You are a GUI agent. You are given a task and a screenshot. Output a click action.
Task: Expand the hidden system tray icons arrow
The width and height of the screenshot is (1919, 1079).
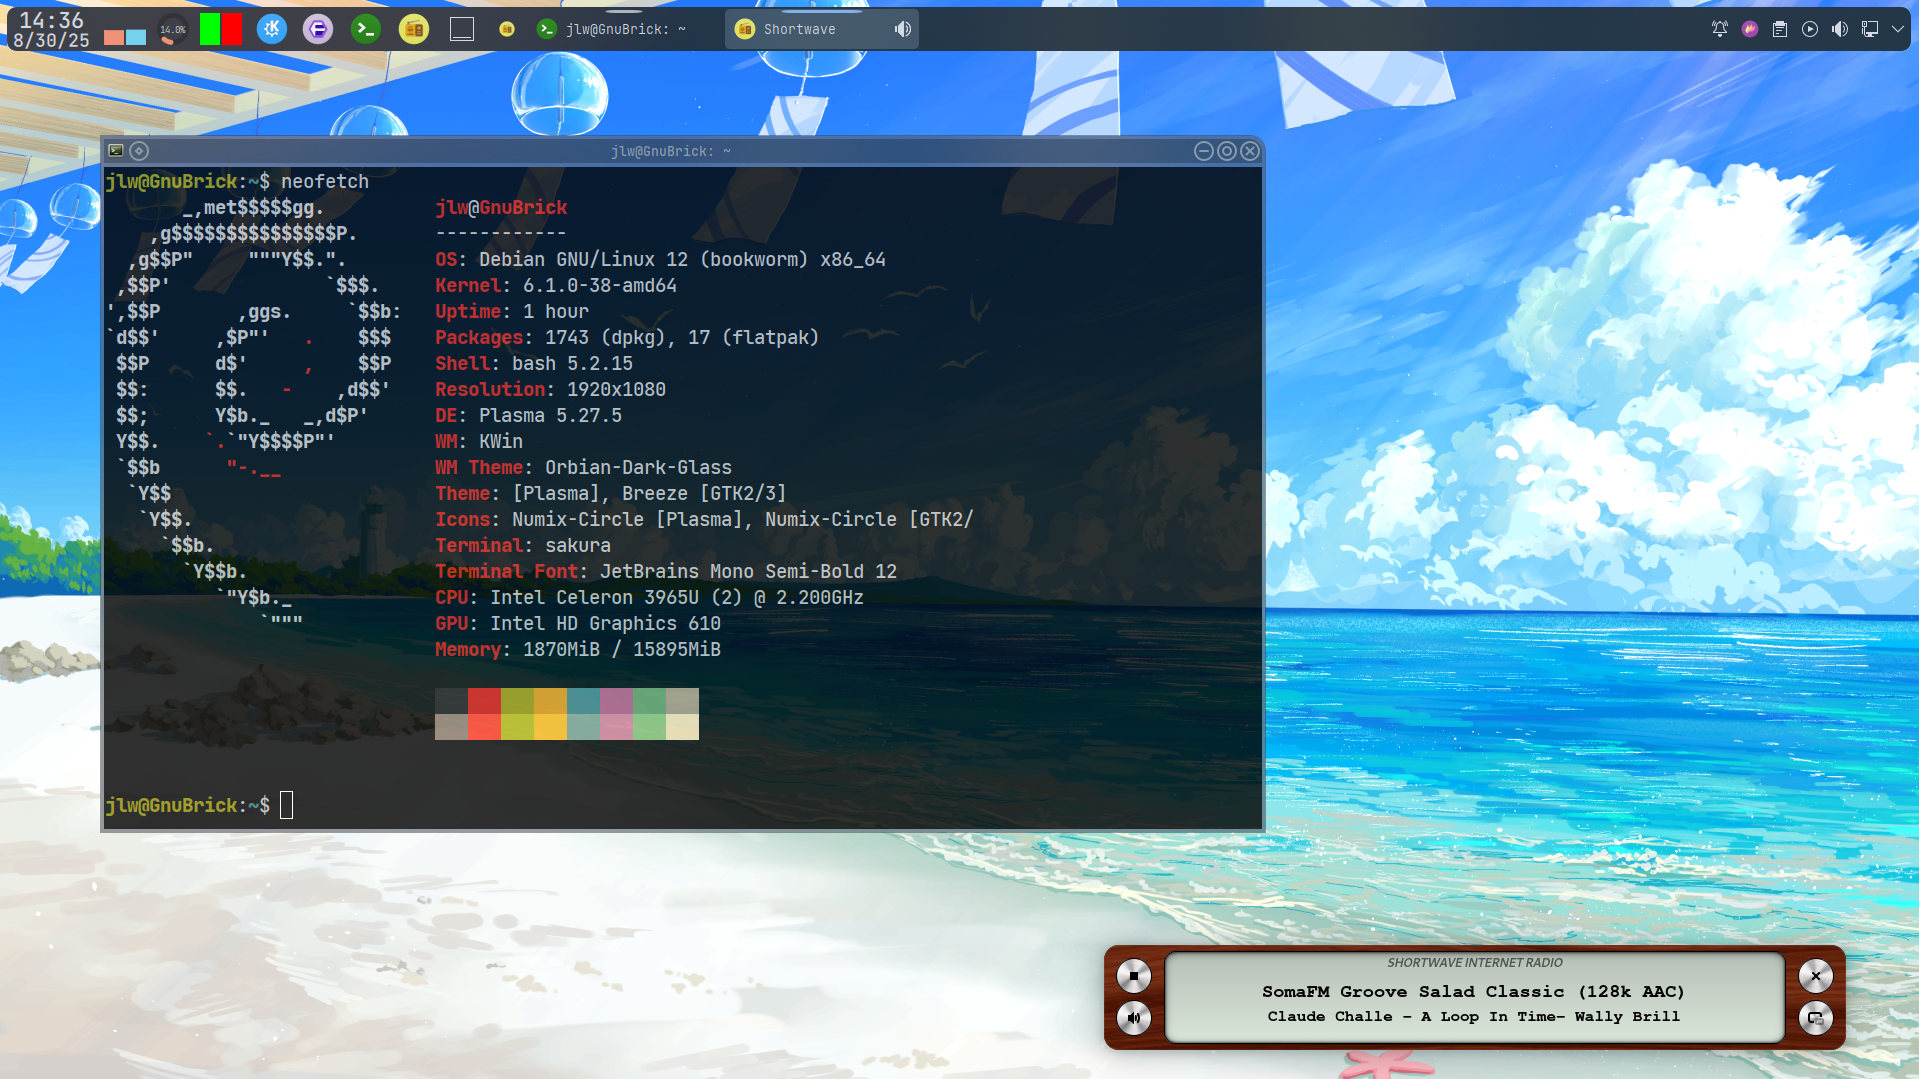[x=1897, y=29]
